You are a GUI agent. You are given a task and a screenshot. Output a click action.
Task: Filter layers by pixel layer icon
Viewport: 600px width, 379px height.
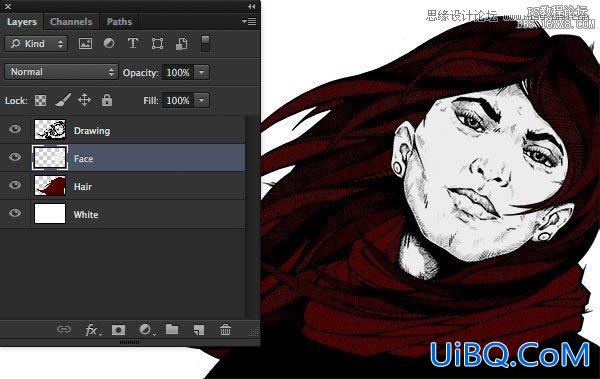85,43
